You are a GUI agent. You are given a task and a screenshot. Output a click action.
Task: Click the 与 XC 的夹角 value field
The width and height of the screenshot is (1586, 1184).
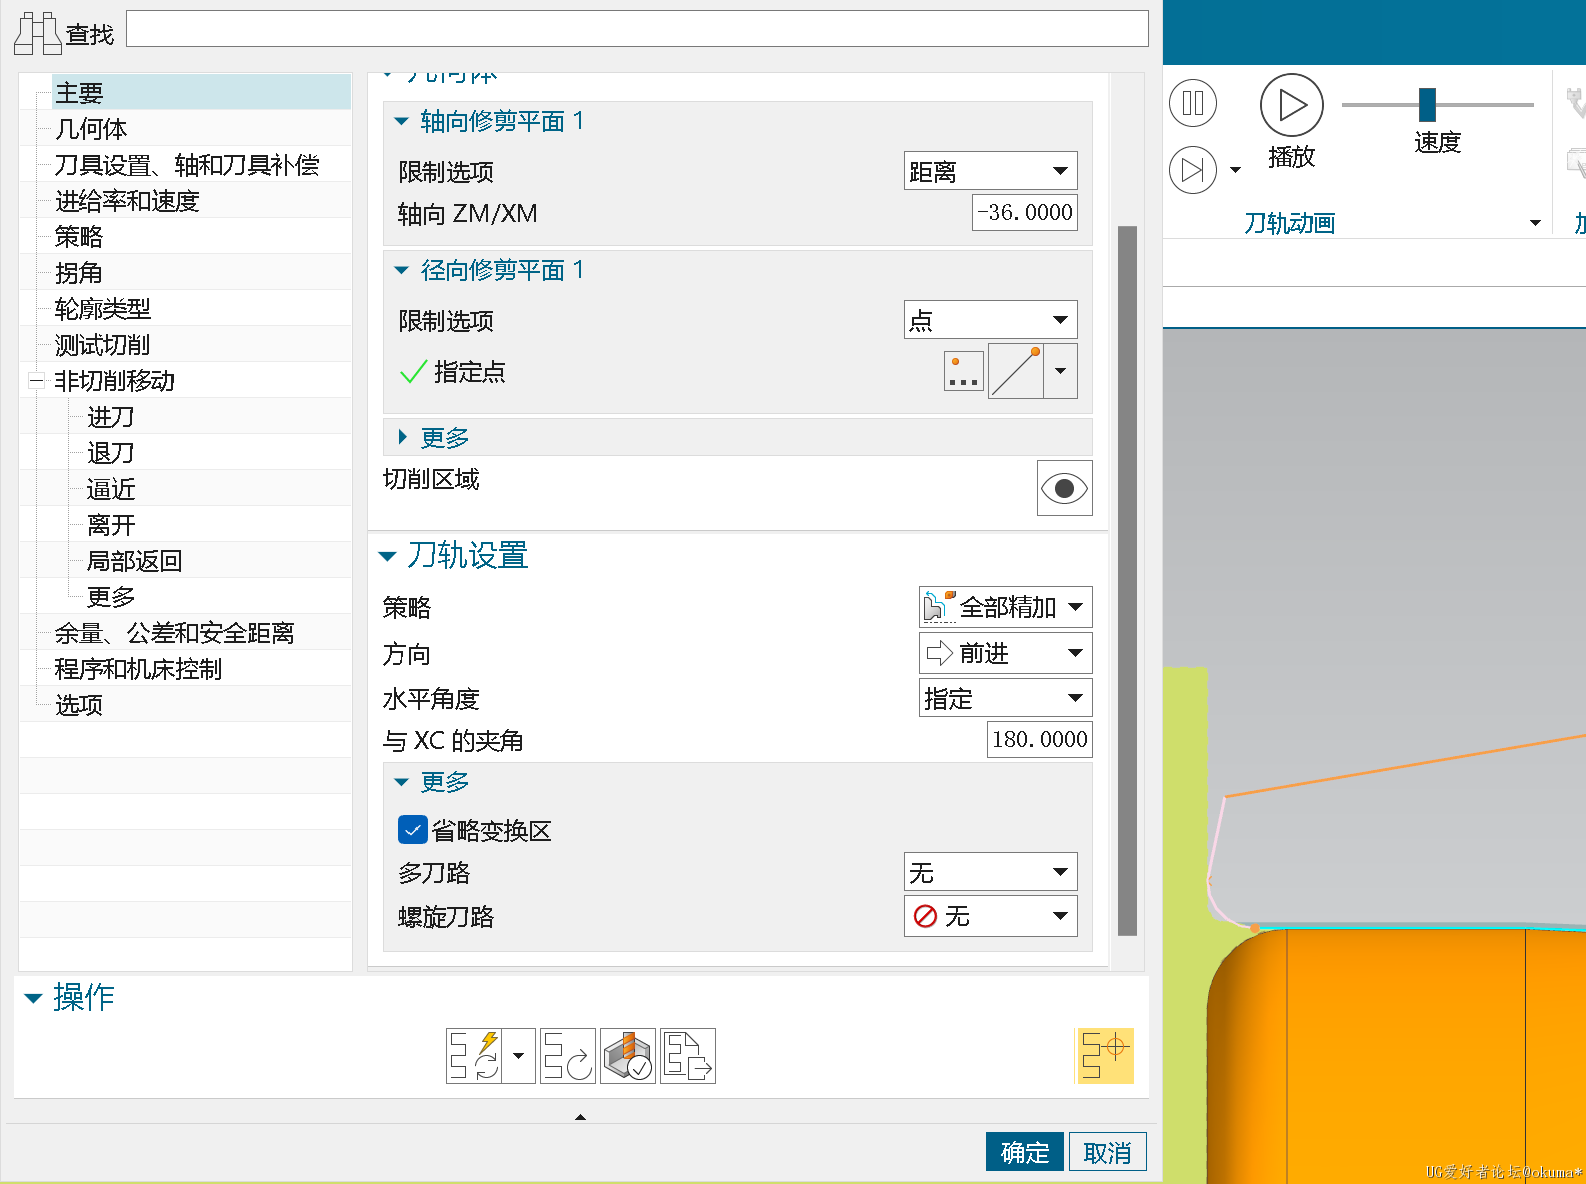(1040, 739)
